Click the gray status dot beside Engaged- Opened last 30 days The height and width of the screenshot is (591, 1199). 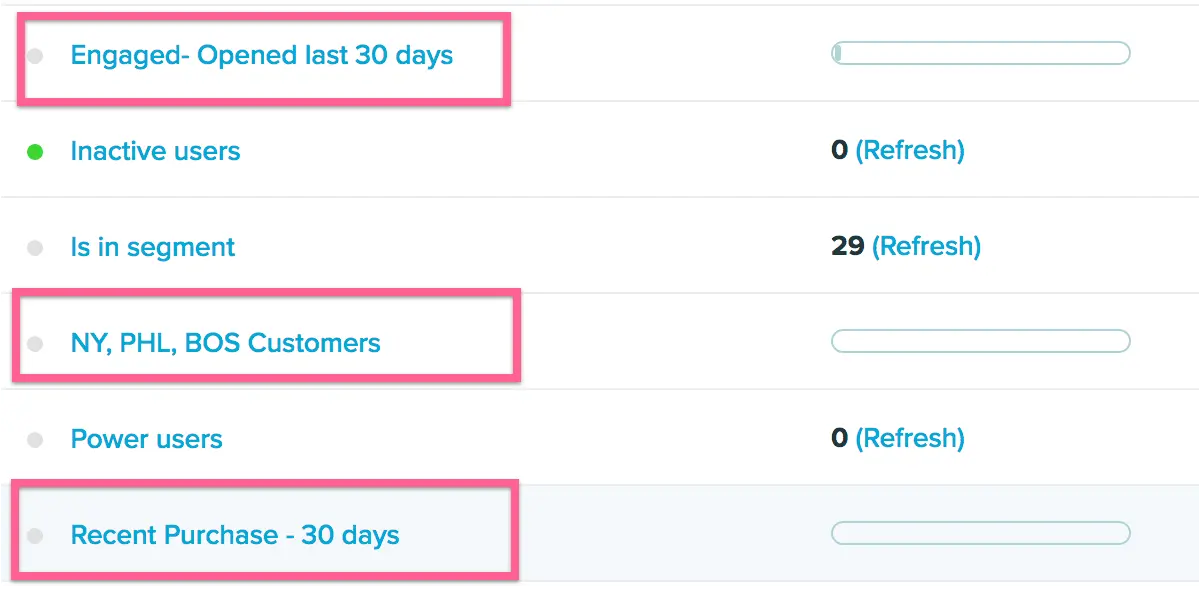35,56
